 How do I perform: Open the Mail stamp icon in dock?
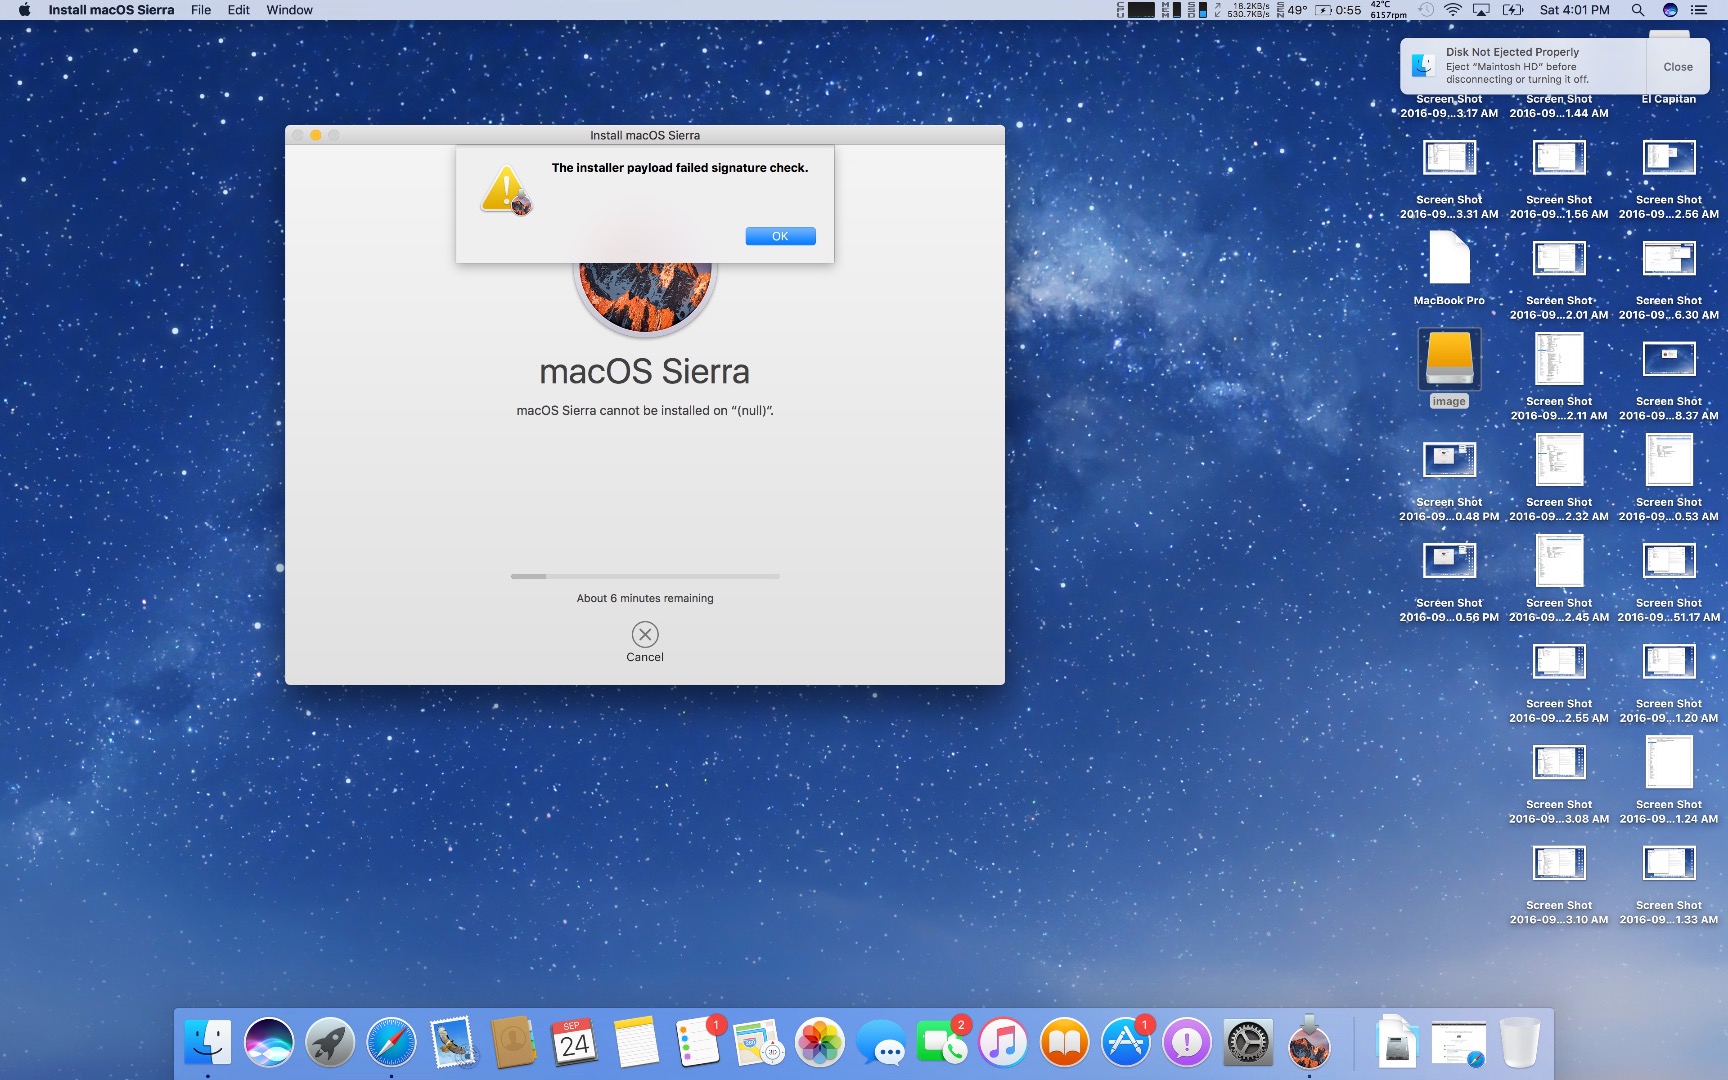click(453, 1044)
